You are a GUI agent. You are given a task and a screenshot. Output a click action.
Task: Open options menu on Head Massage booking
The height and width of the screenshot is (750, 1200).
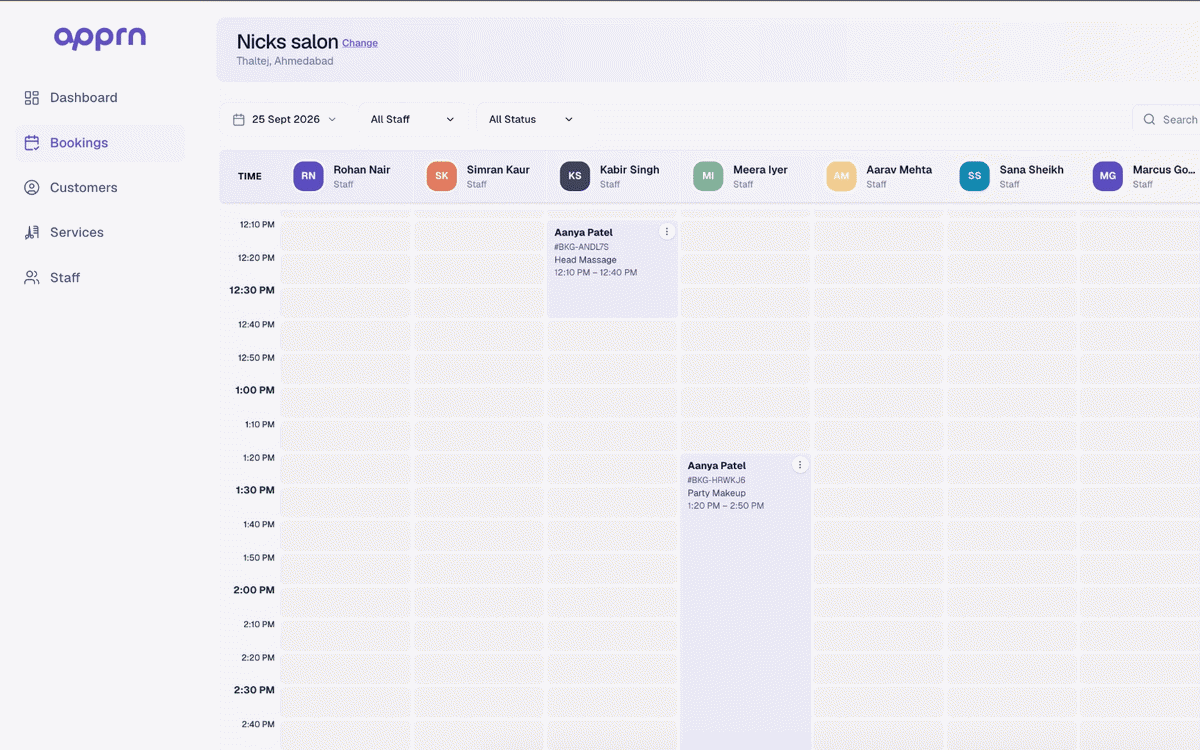click(x=667, y=232)
